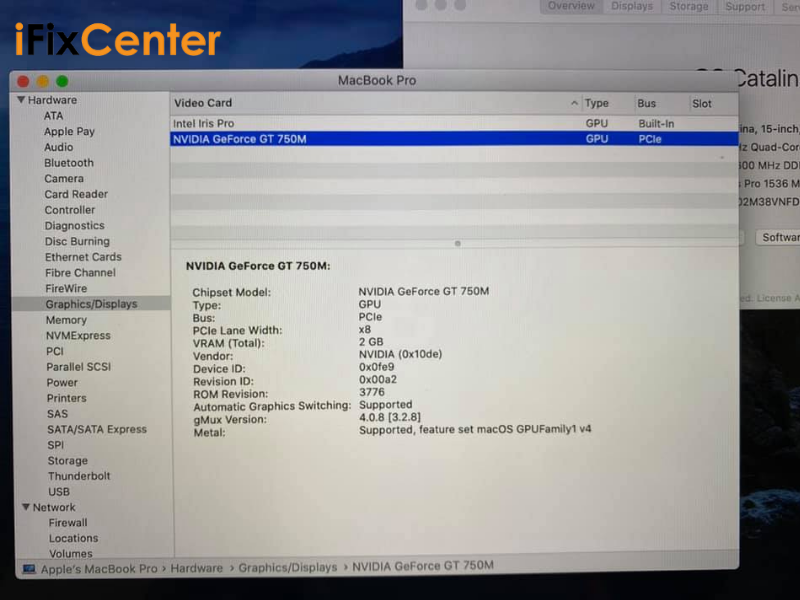Select NVMExpress in the sidebar

(78, 336)
